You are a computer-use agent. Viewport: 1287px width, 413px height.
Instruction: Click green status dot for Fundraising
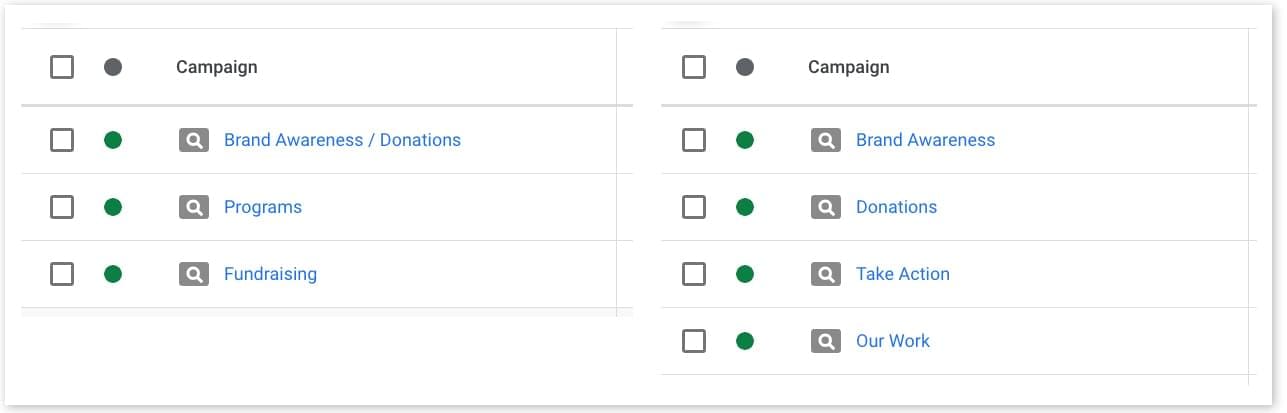[113, 274]
